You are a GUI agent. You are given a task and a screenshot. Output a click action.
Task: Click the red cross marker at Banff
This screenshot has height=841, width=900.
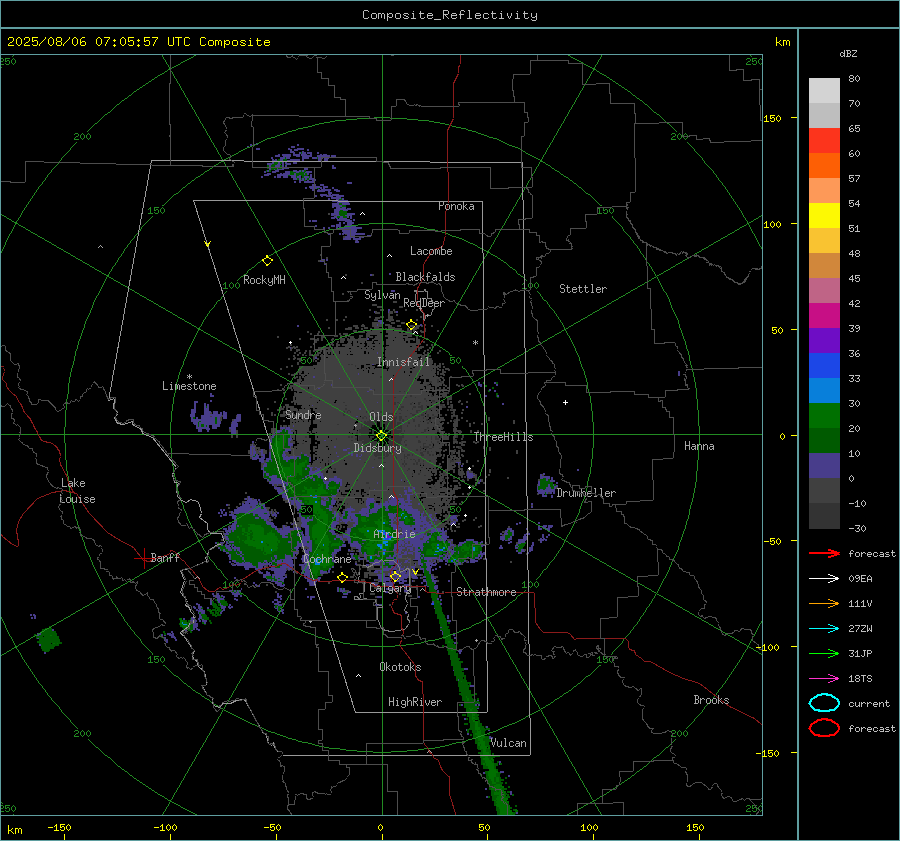point(143,558)
